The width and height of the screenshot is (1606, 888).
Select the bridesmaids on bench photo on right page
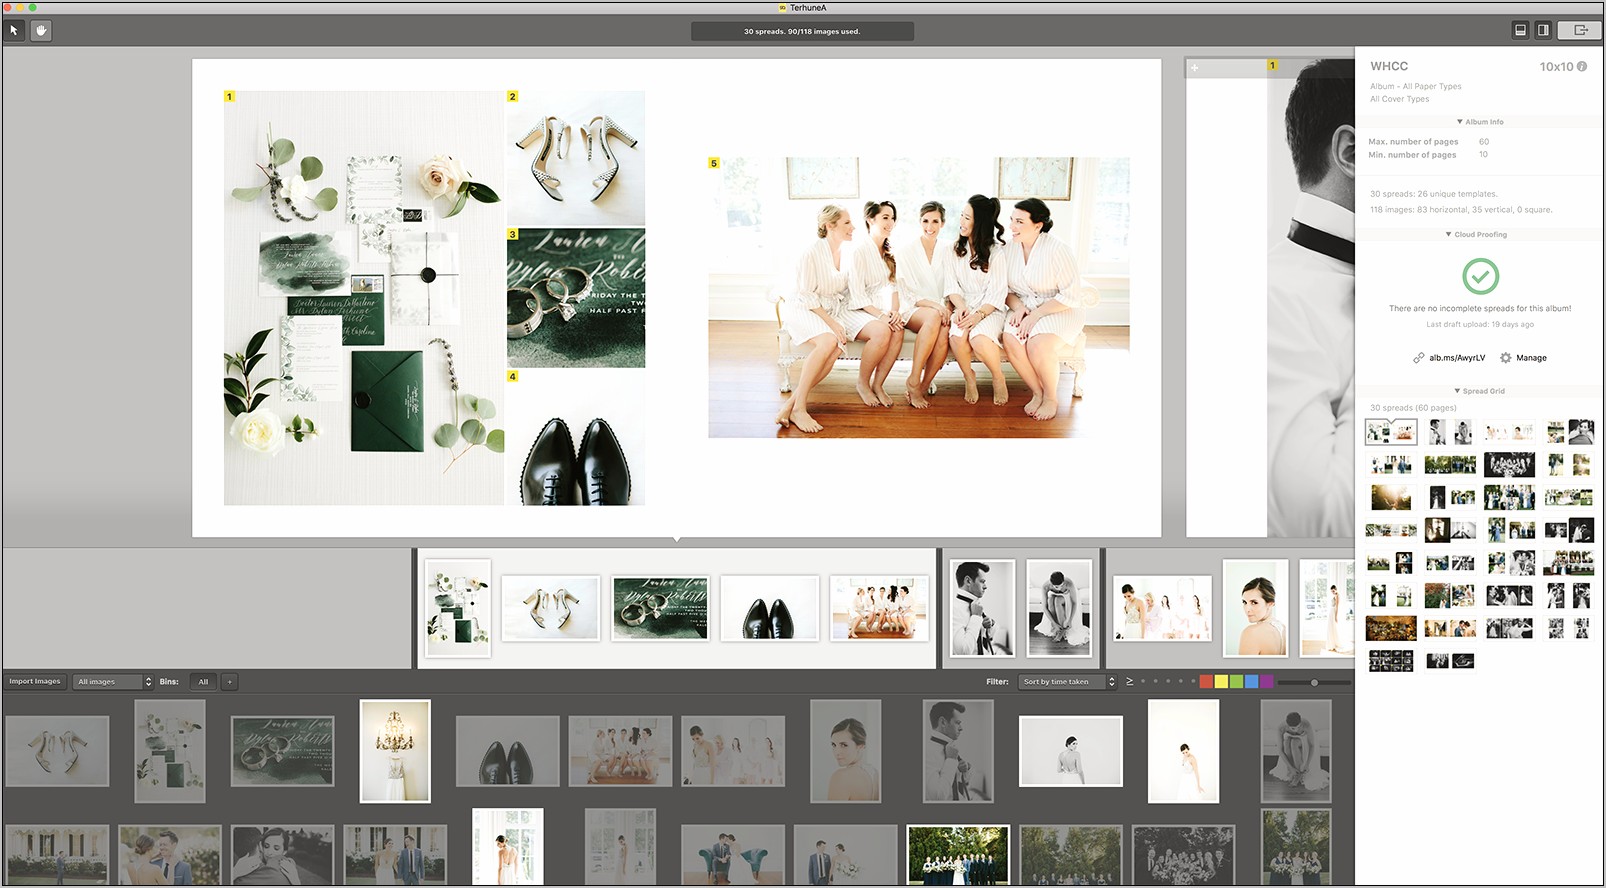click(919, 297)
